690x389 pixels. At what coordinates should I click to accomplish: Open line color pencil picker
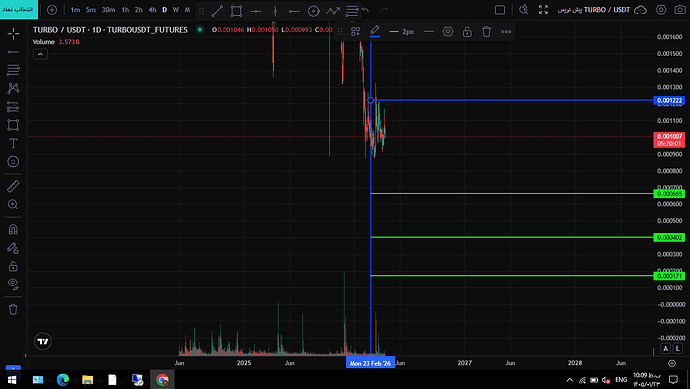(374, 31)
